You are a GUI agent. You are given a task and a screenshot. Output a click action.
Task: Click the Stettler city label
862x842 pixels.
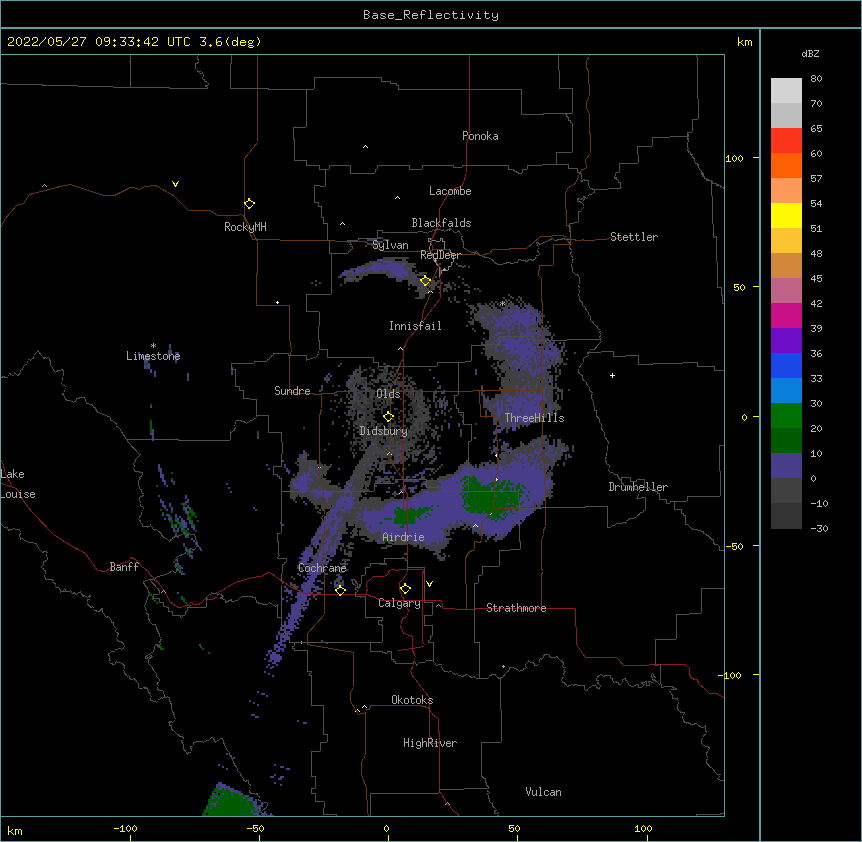click(634, 237)
